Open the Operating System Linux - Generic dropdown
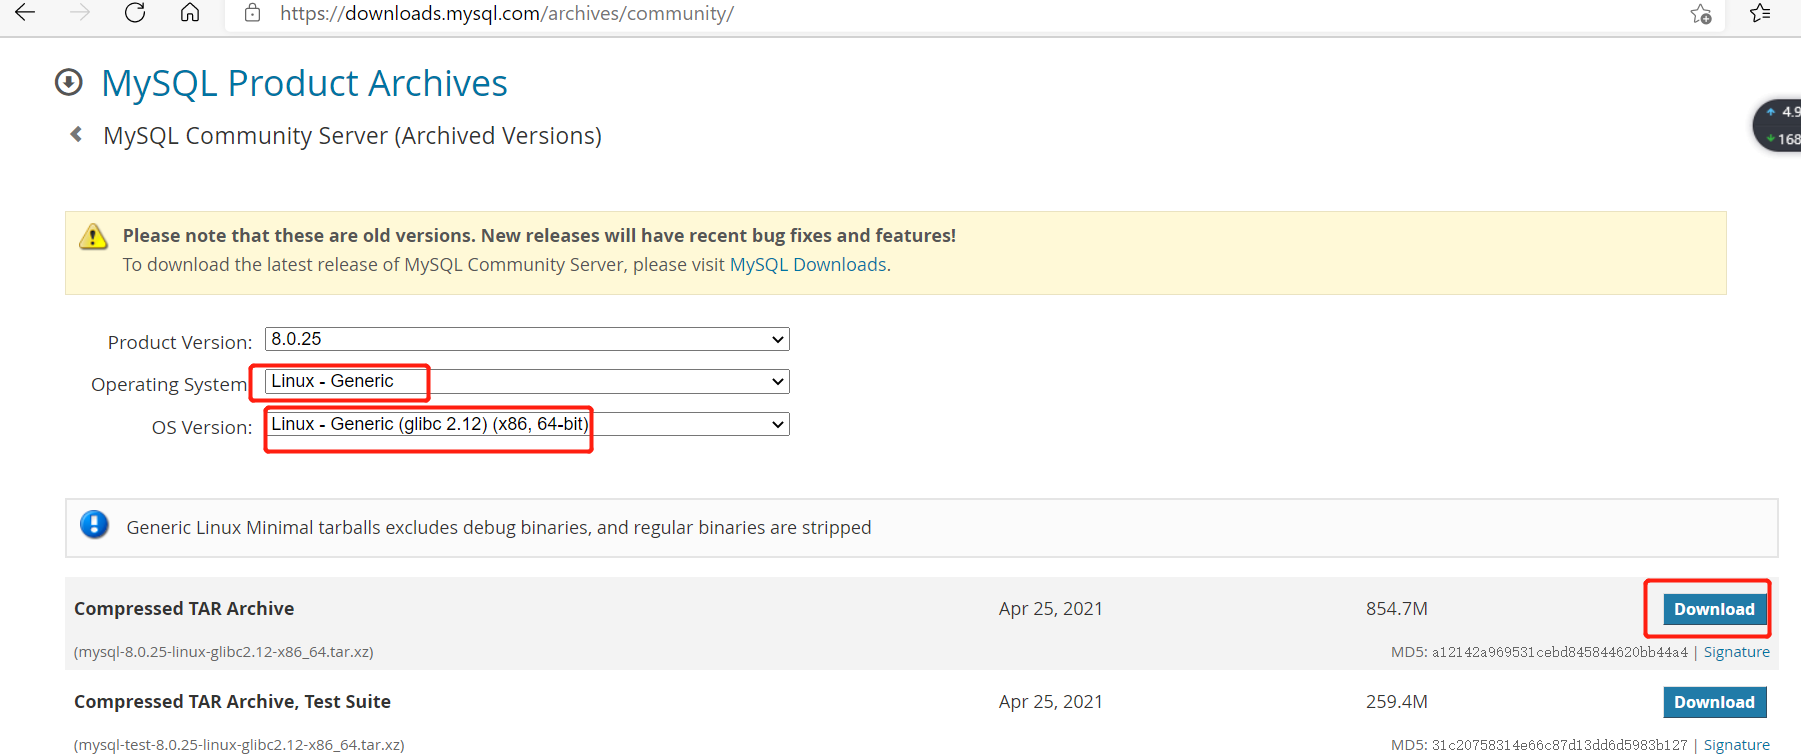1801x754 pixels. click(x=527, y=381)
